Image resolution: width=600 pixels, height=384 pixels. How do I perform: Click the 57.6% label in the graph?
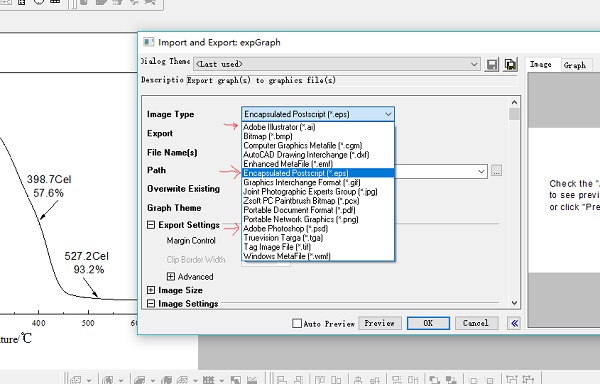tap(48, 193)
